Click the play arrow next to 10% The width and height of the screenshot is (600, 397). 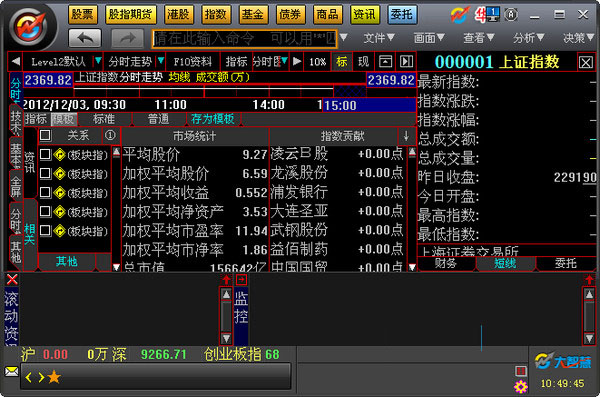(297, 61)
